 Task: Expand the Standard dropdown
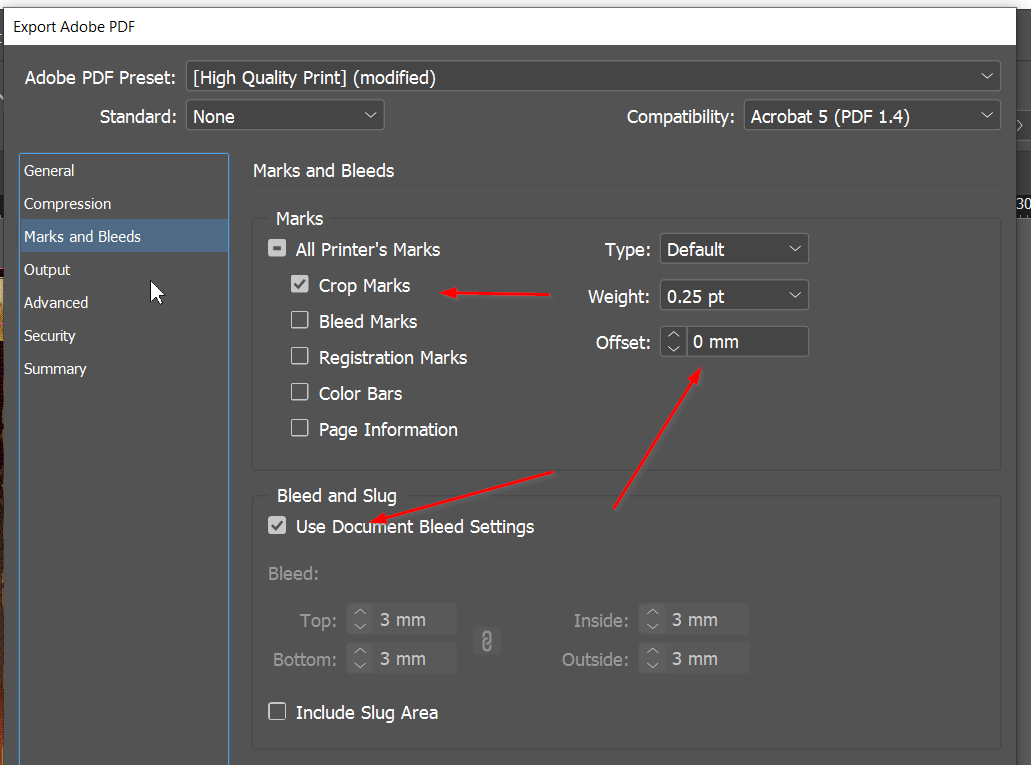(x=285, y=117)
